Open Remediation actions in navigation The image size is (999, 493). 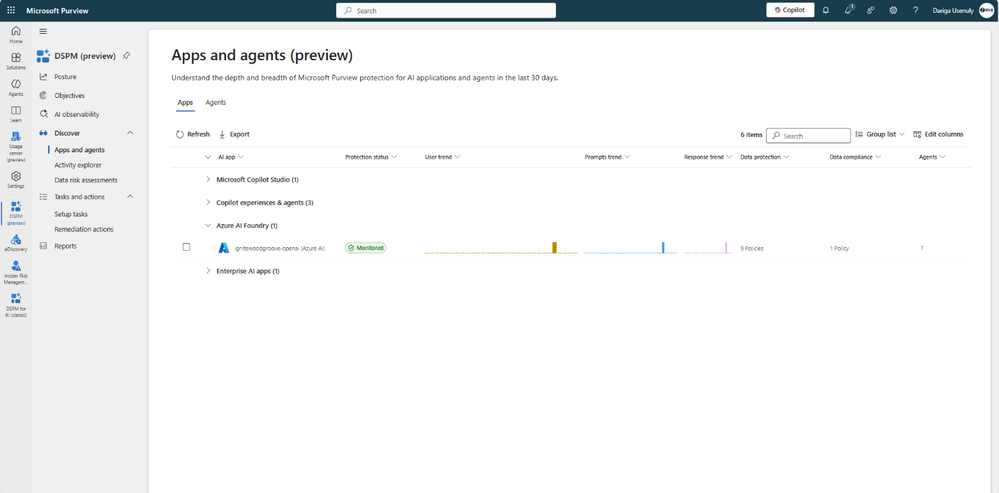[x=84, y=229]
